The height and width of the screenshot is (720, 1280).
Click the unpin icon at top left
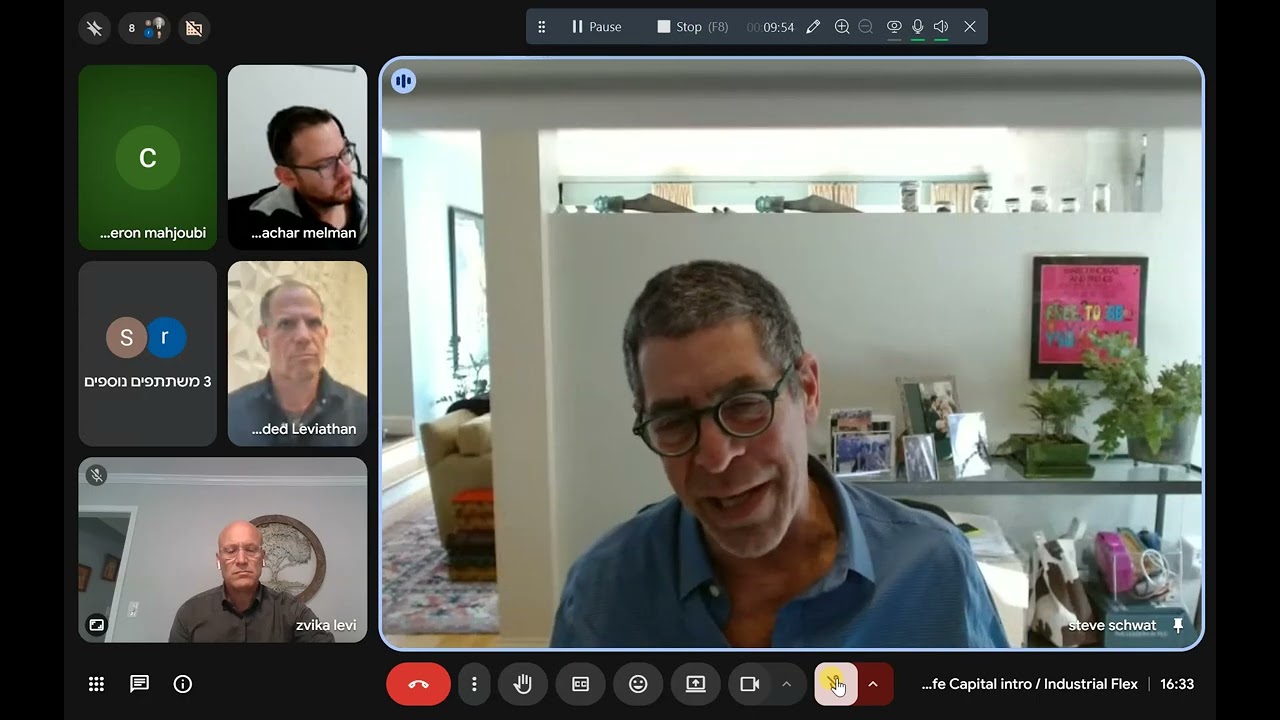[x=94, y=28]
